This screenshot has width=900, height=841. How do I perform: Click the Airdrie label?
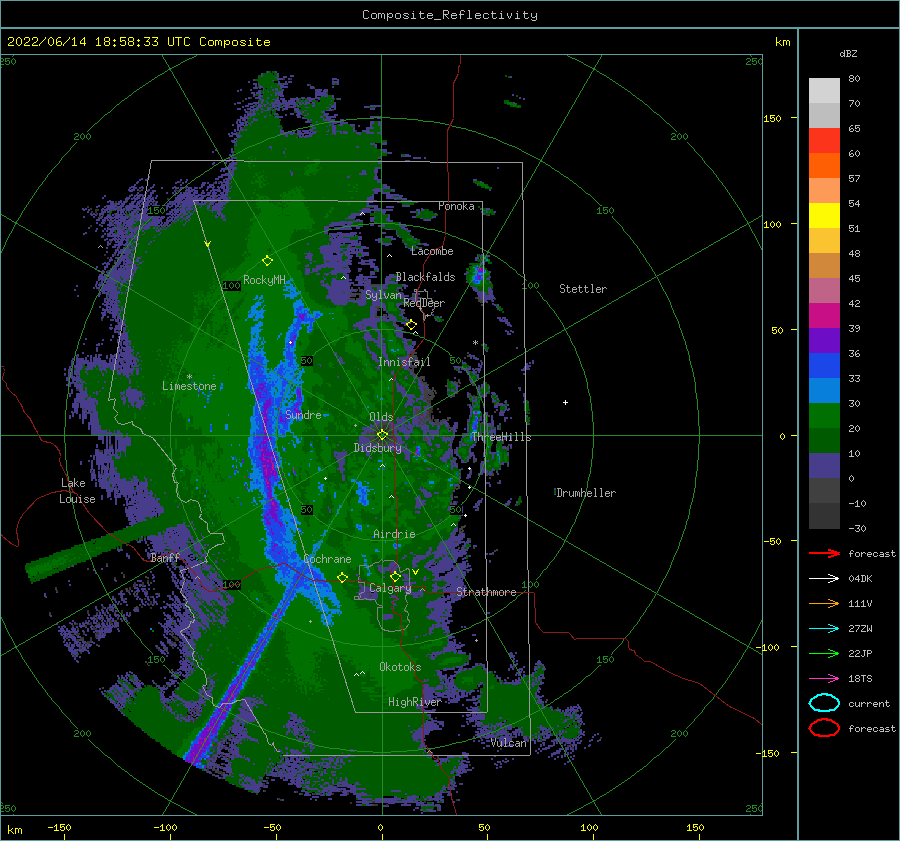(394, 534)
